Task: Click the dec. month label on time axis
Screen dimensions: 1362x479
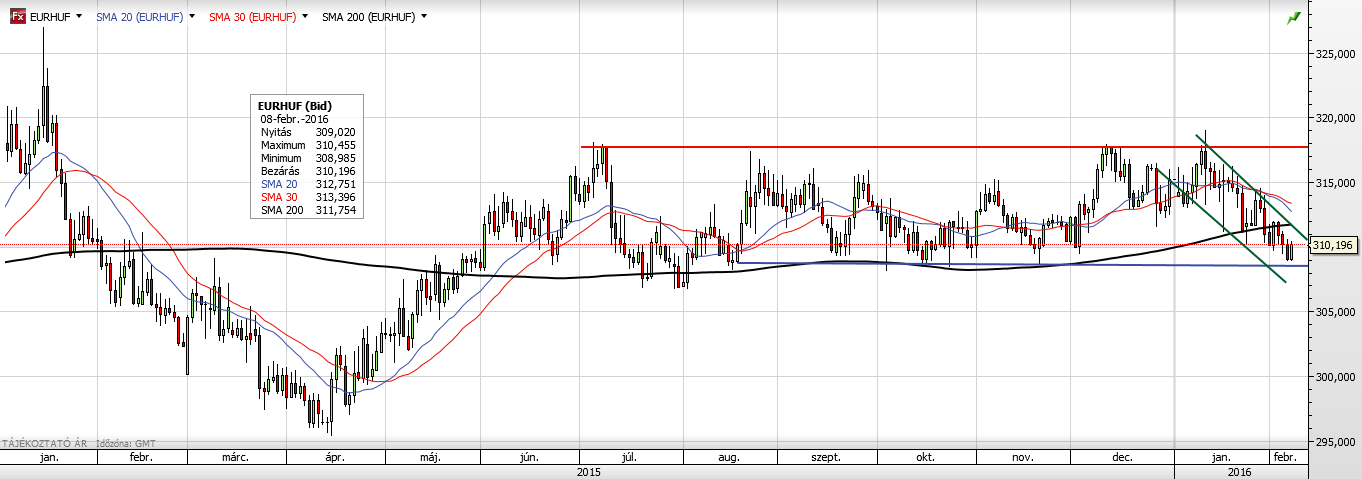Action: (x=1122, y=457)
